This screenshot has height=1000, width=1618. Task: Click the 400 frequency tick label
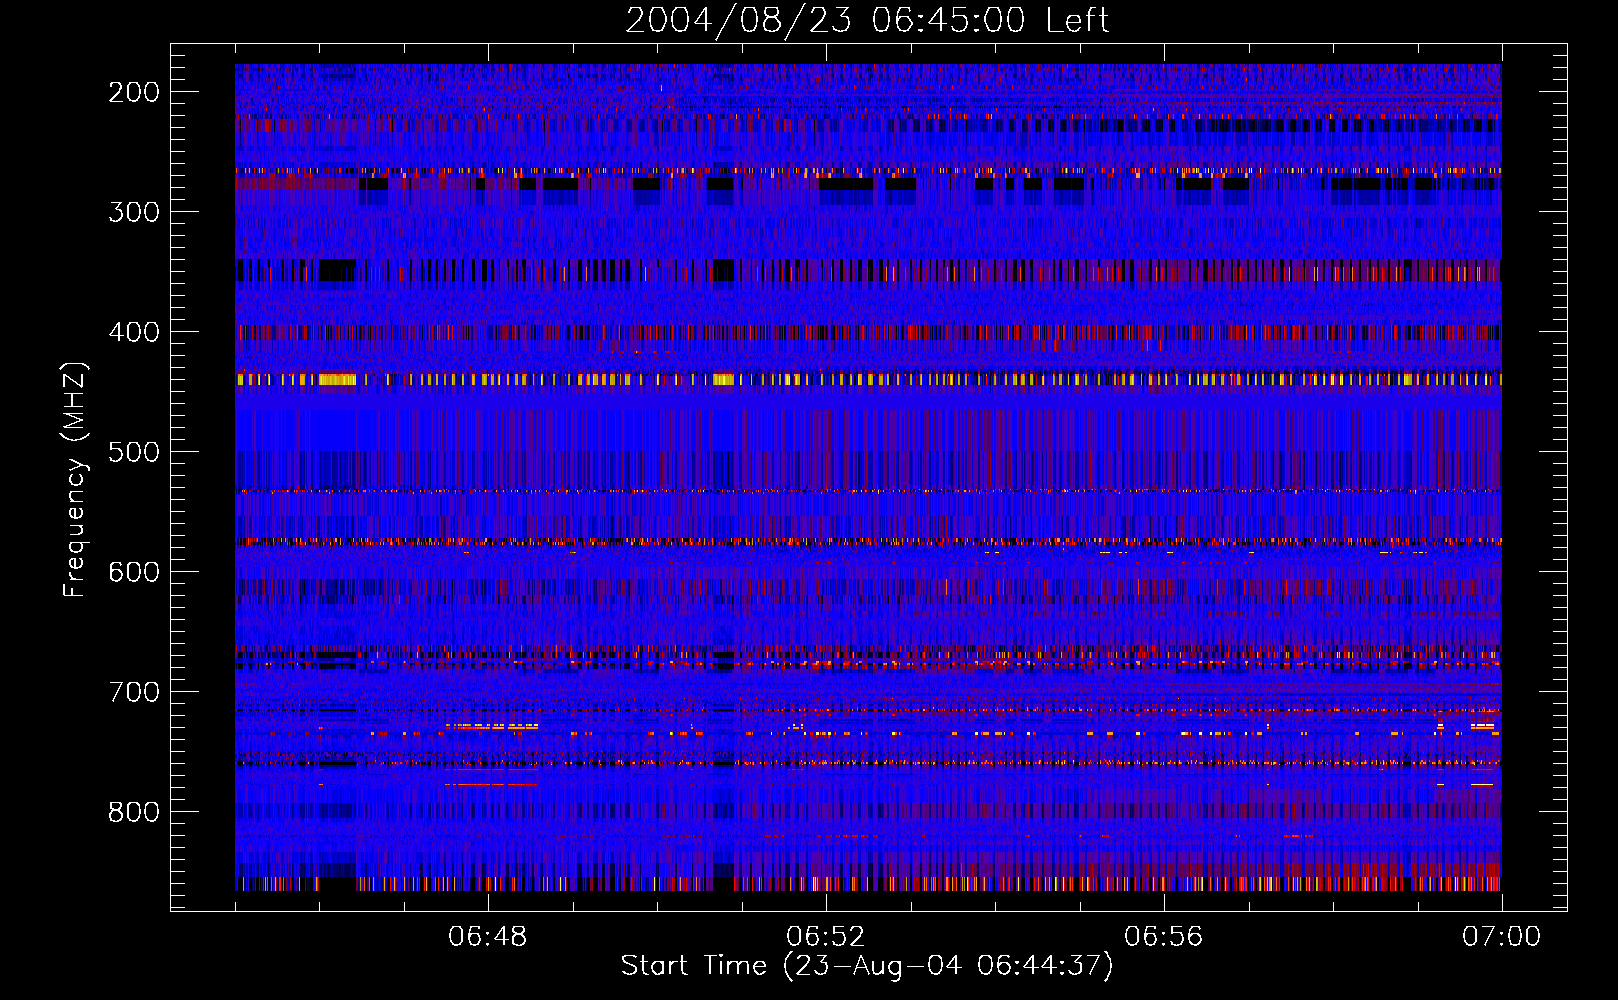click(x=134, y=332)
